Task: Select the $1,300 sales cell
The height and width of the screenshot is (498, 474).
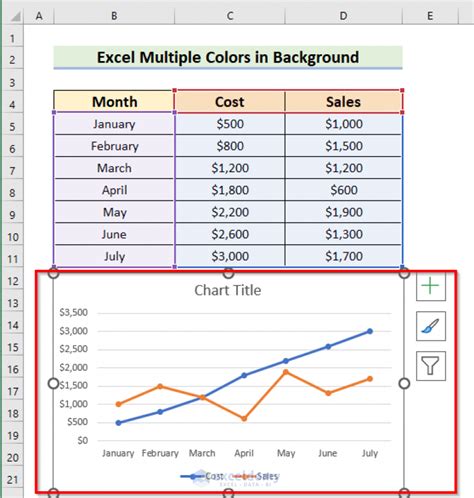Action: (x=344, y=234)
